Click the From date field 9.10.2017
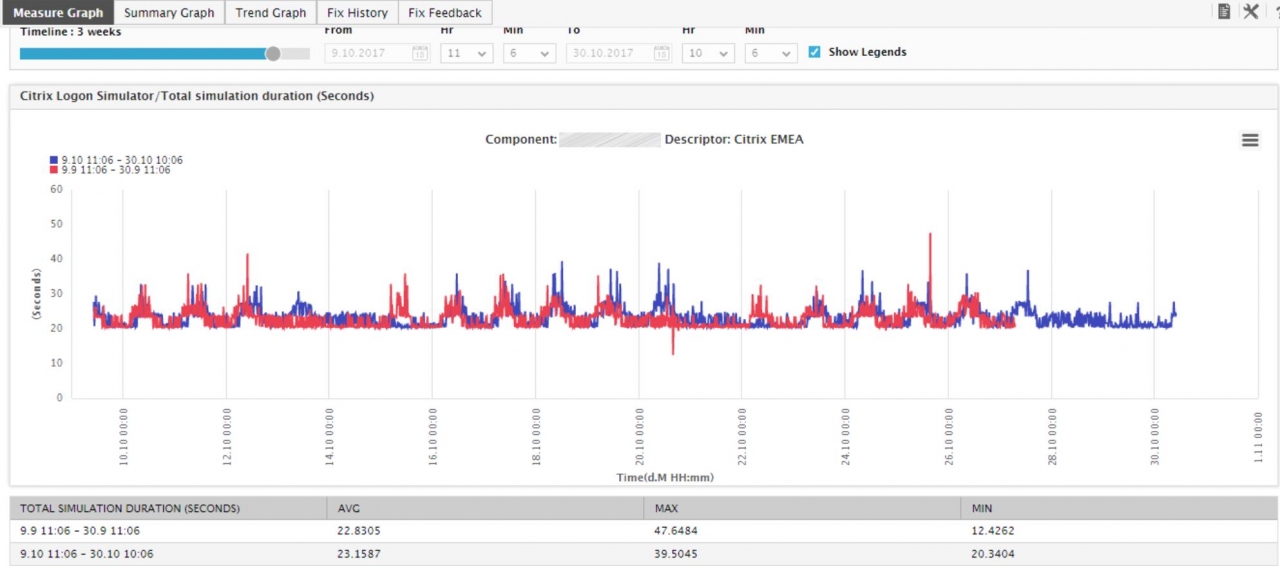The image size is (1280, 566). (x=378, y=53)
